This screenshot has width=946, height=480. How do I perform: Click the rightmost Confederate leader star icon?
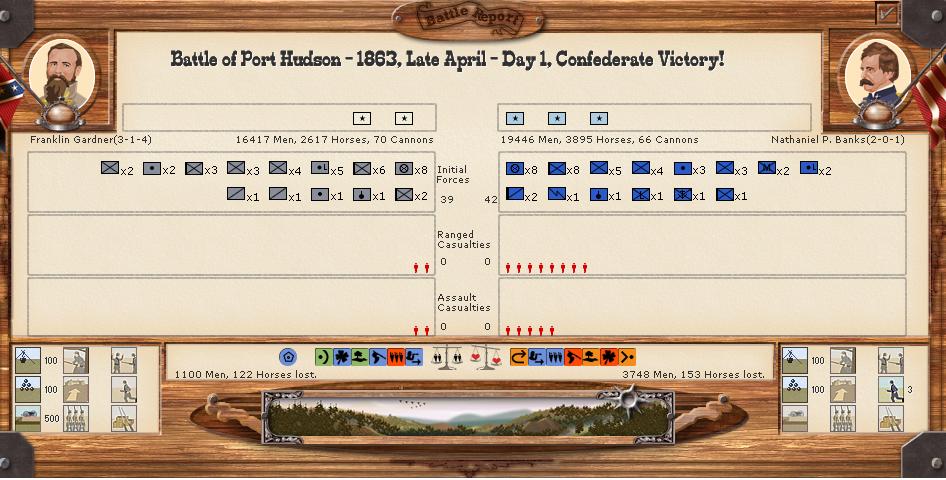[x=404, y=119]
